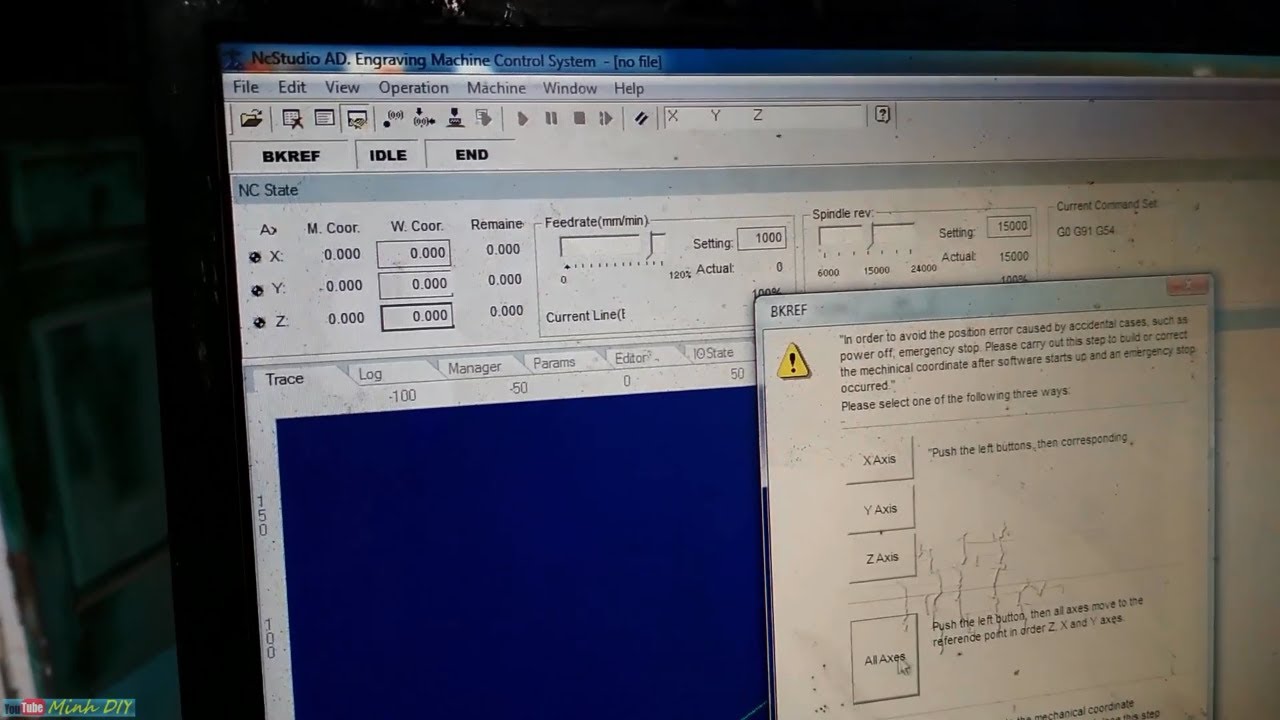Click the Z remaining distance value

[506, 311]
